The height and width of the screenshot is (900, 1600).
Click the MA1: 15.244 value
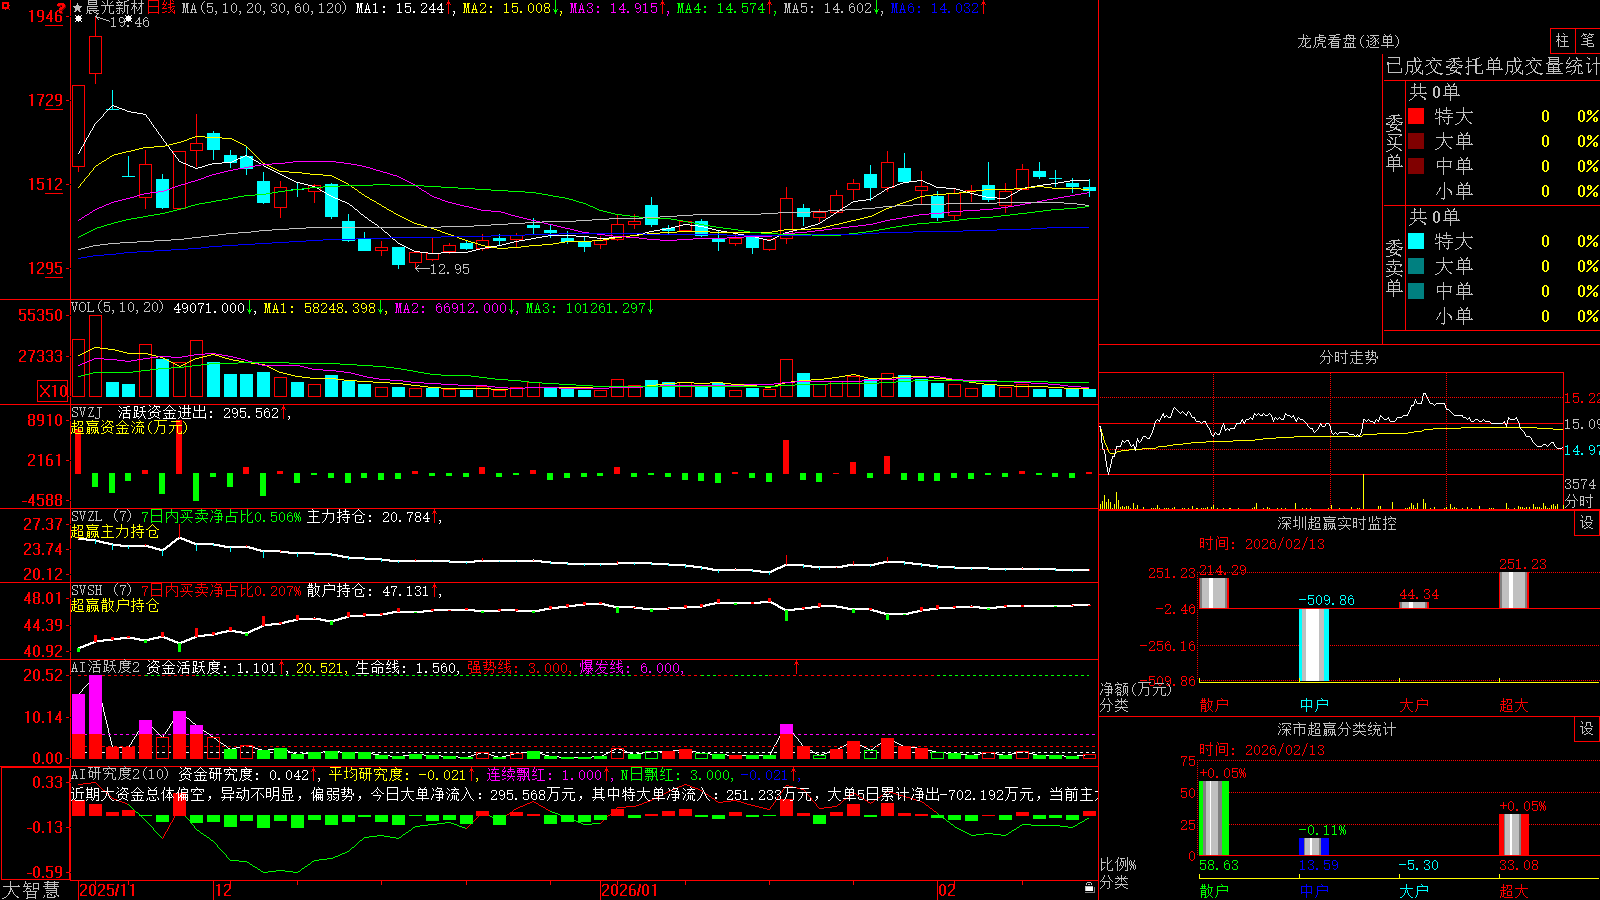(x=399, y=8)
